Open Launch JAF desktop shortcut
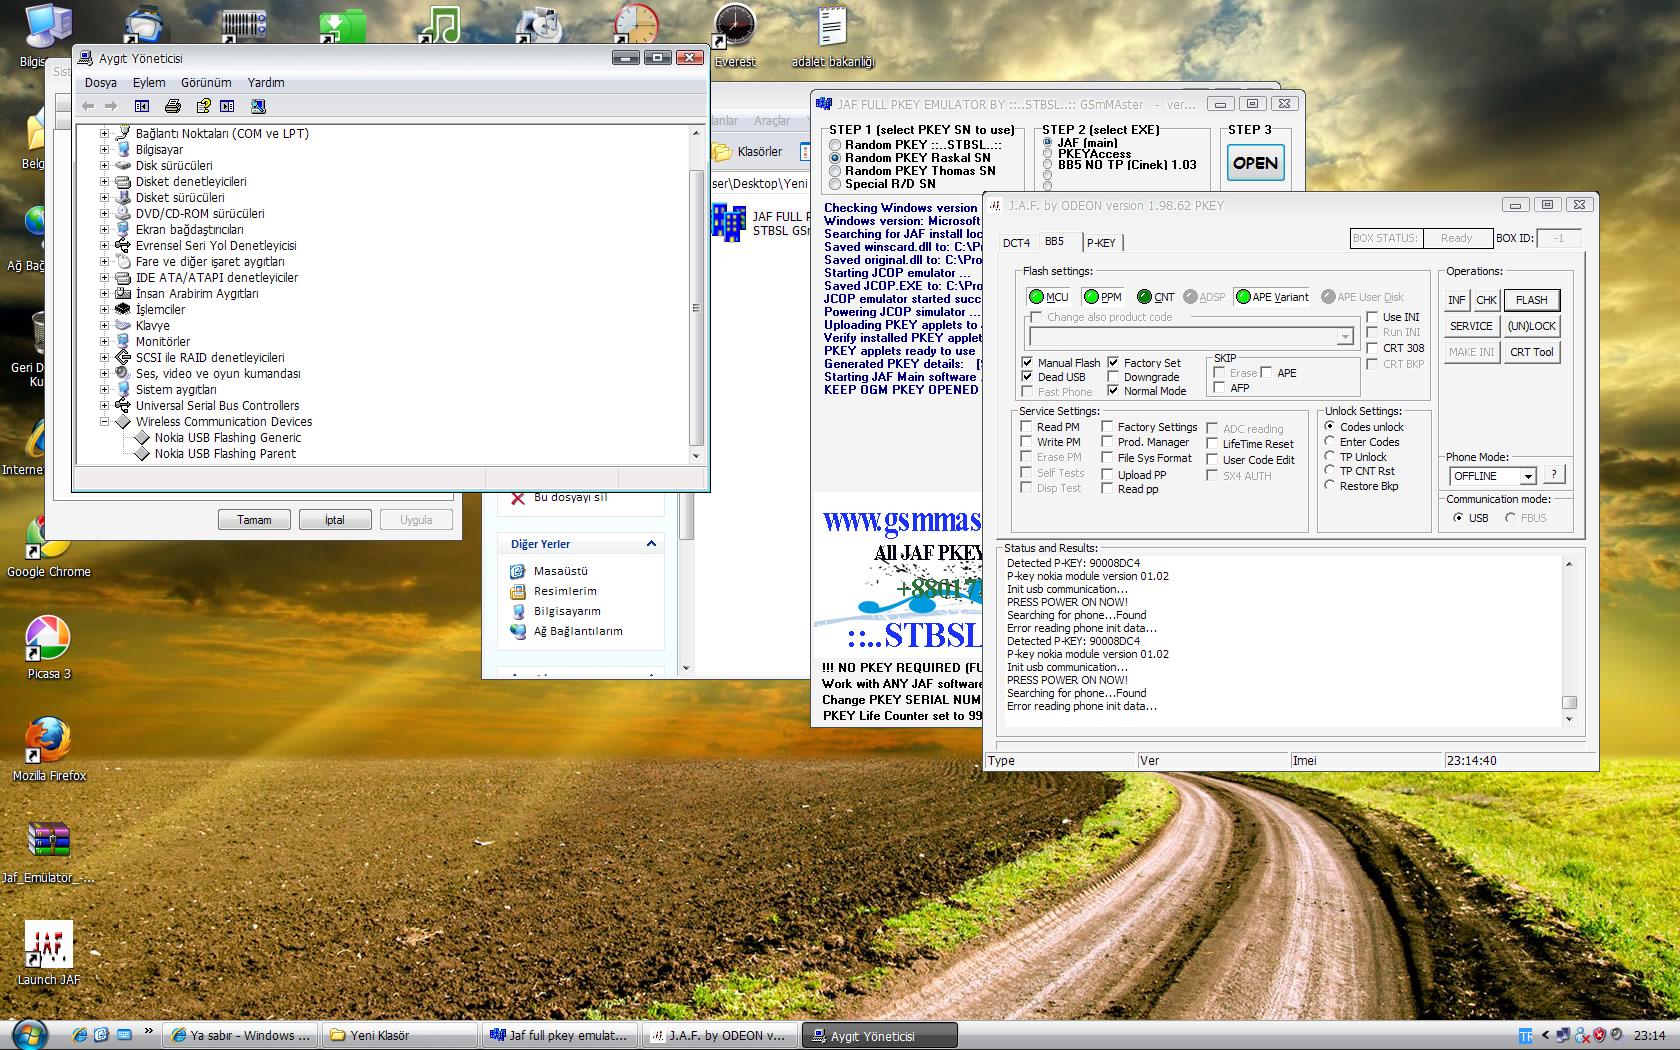Image resolution: width=1680 pixels, height=1050 pixels. point(48,954)
